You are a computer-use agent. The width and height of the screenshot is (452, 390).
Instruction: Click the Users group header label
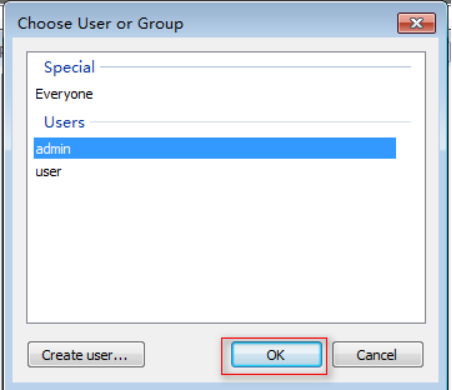click(x=64, y=122)
